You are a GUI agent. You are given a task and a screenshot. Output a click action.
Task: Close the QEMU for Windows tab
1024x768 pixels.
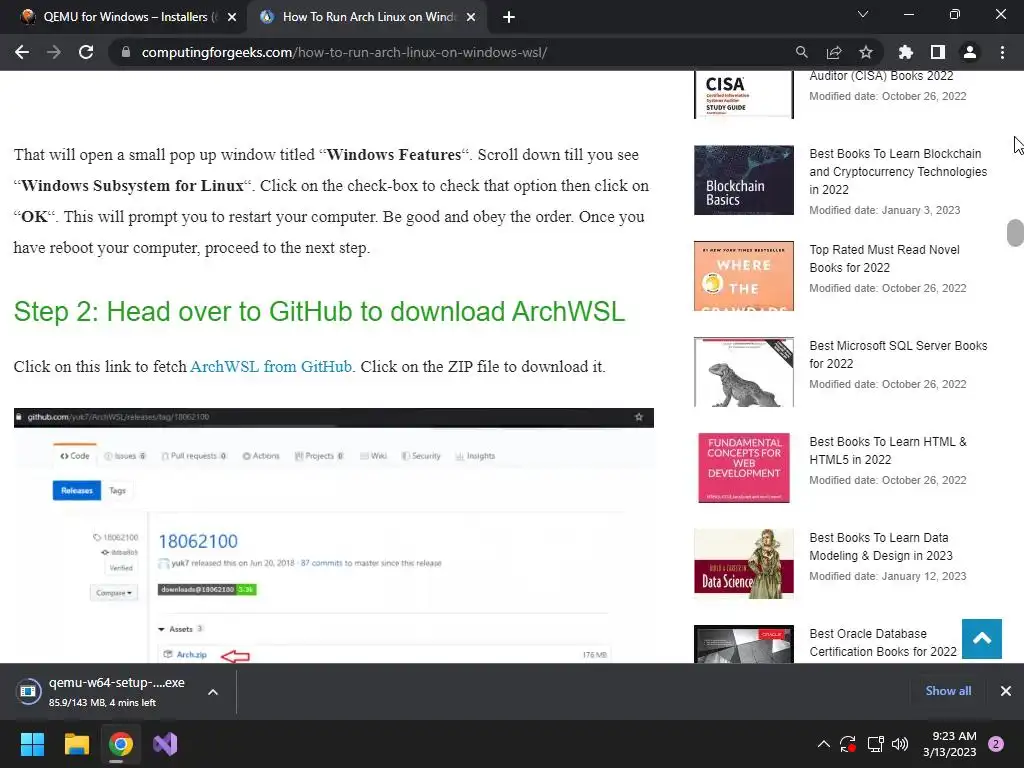pos(232,17)
